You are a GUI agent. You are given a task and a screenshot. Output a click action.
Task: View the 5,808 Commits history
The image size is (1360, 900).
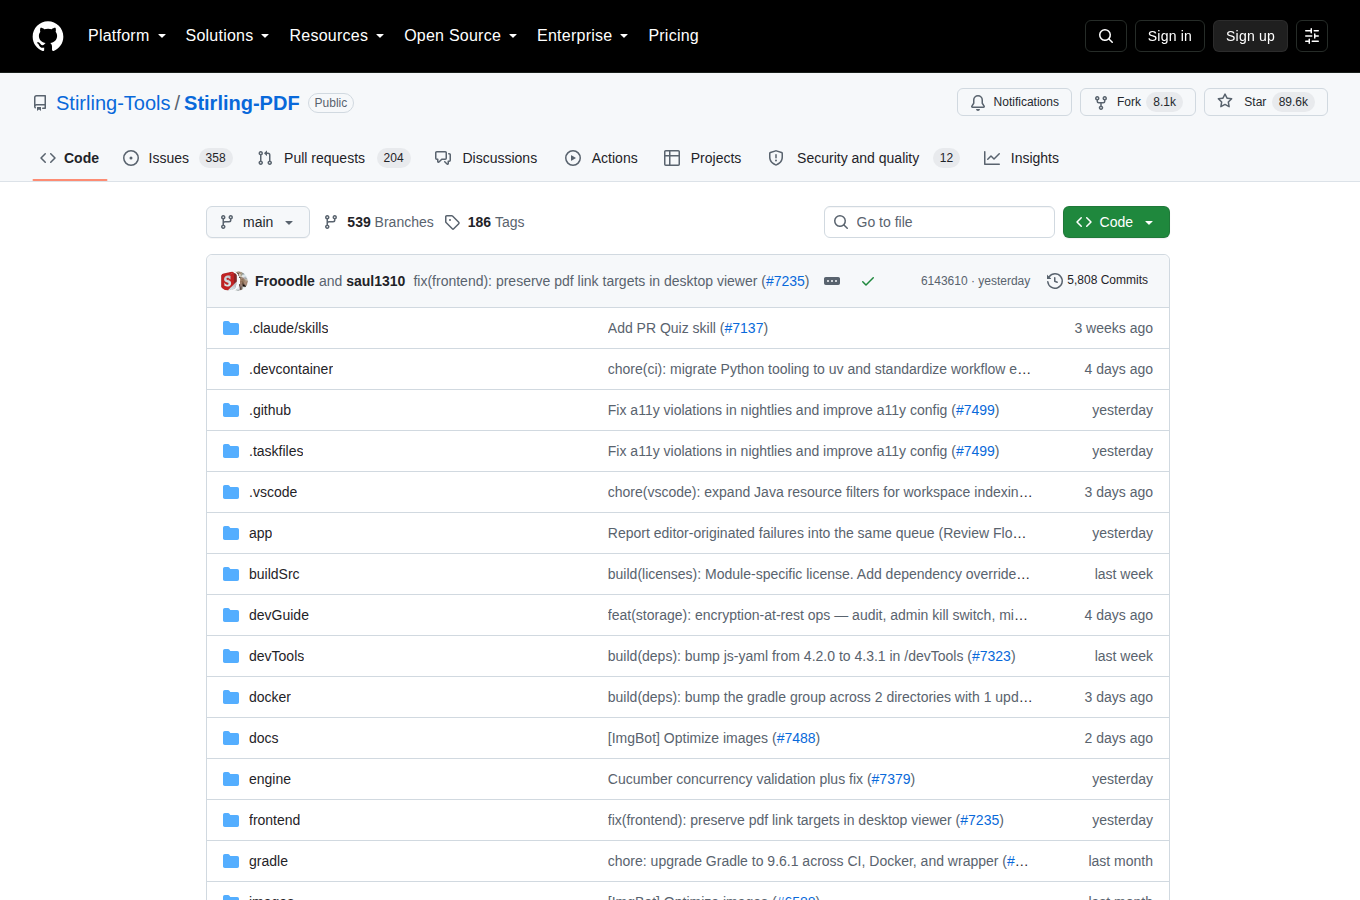click(x=1098, y=281)
